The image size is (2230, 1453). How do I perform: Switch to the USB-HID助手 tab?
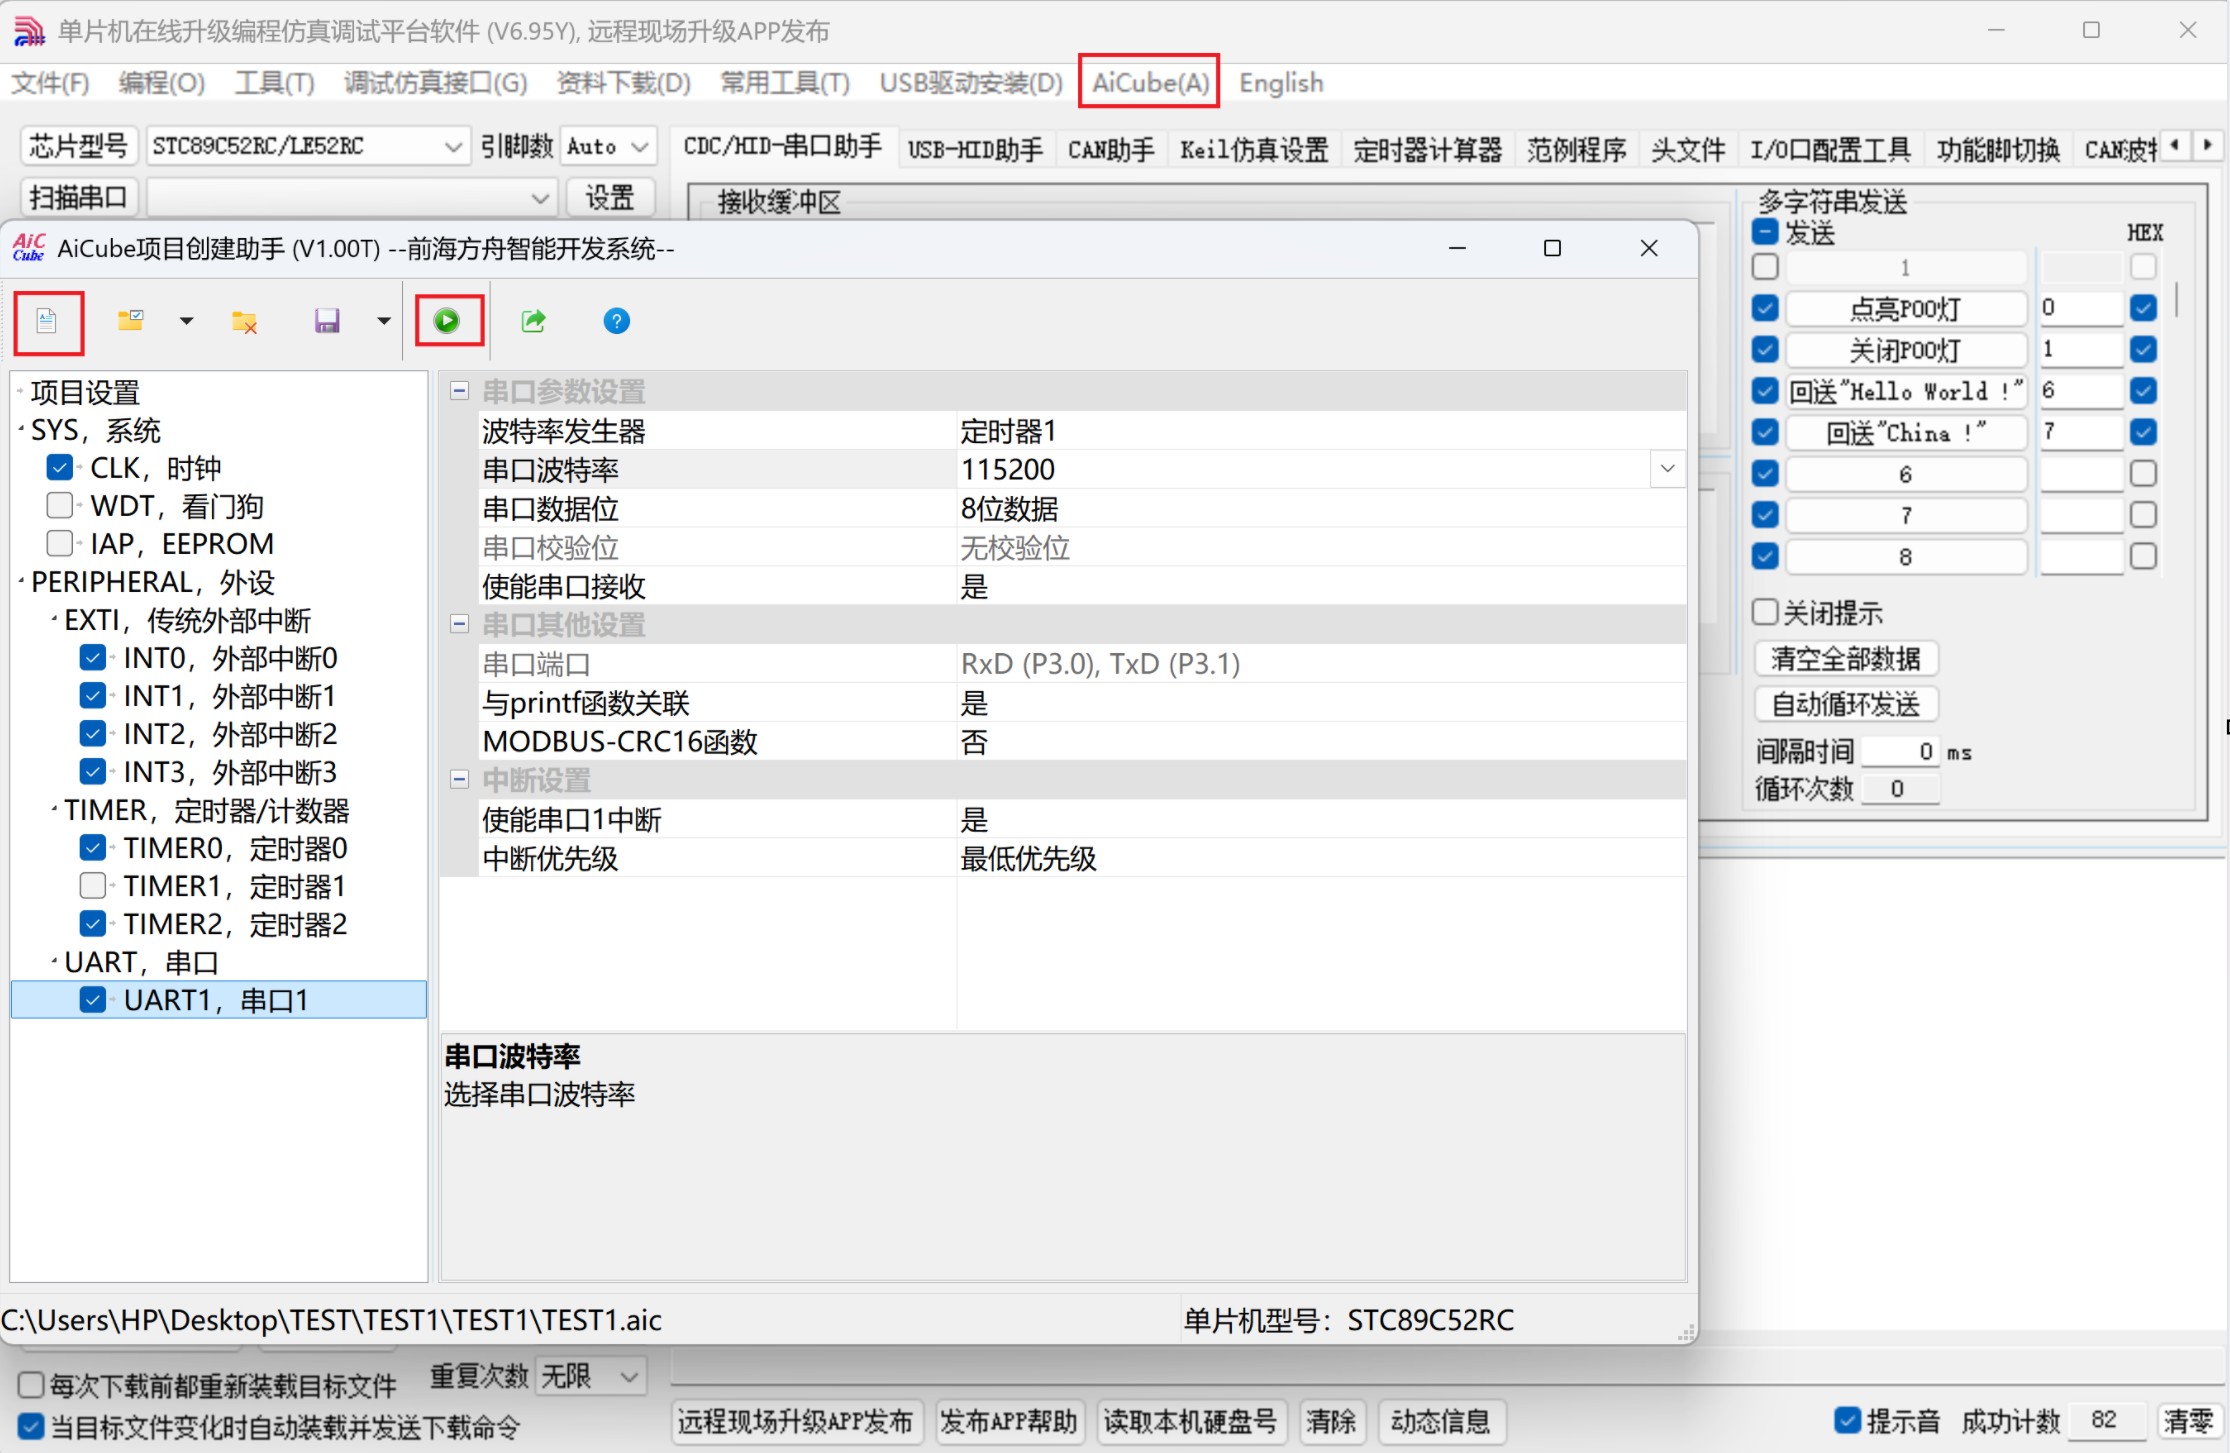[975, 150]
